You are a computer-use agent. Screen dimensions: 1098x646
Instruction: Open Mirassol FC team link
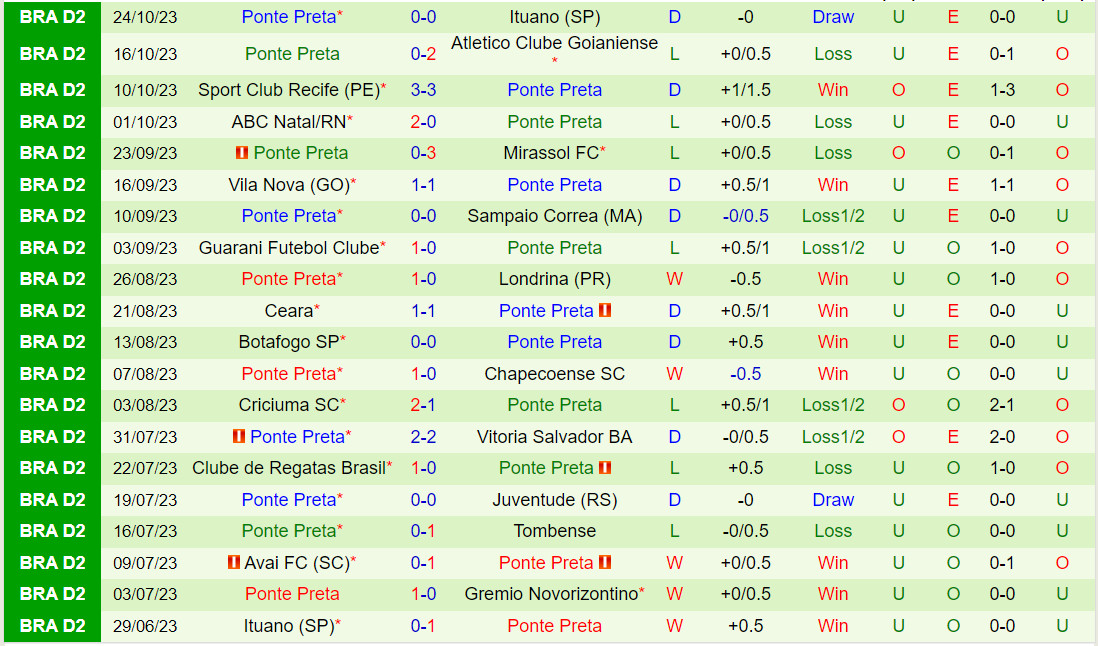(x=551, y=153)
